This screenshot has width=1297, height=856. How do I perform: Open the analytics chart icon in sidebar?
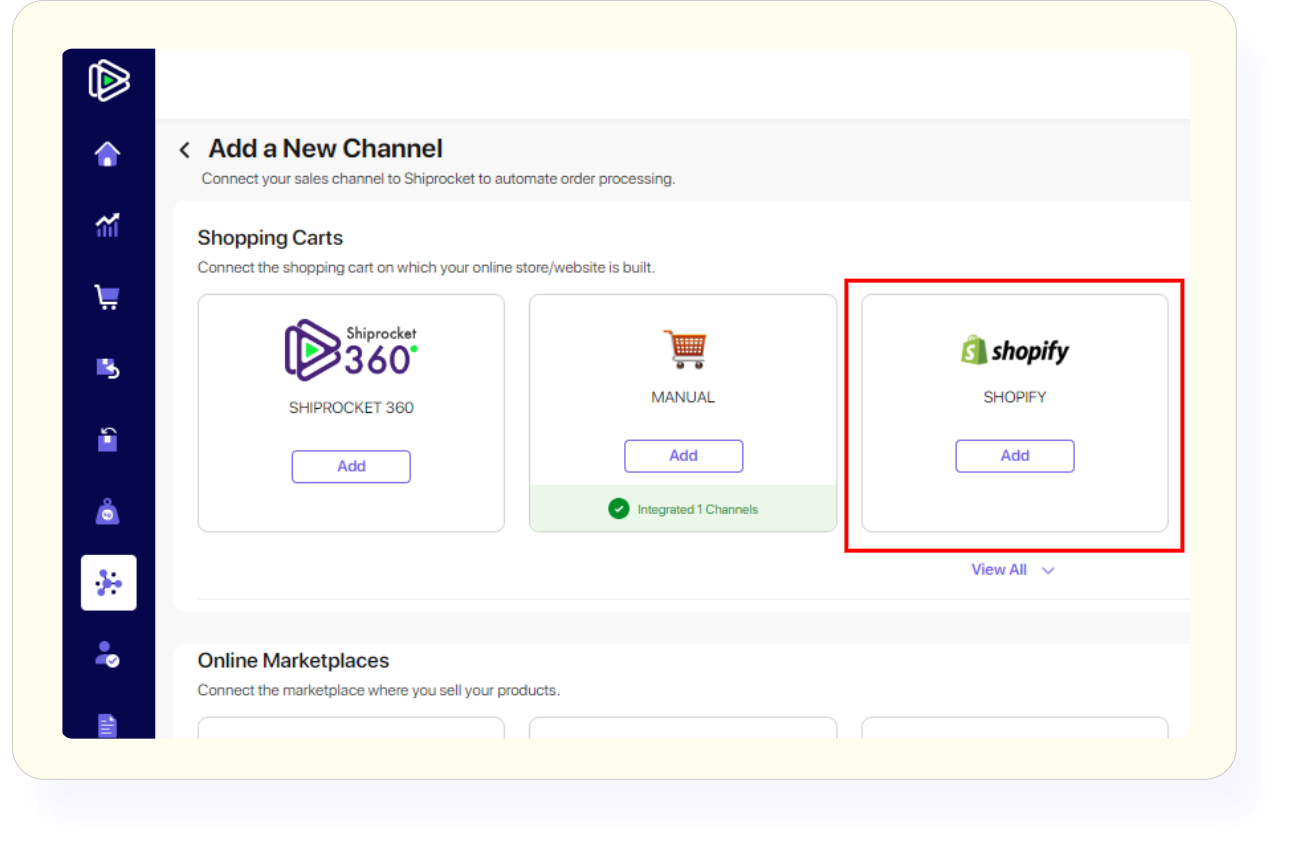108,225
